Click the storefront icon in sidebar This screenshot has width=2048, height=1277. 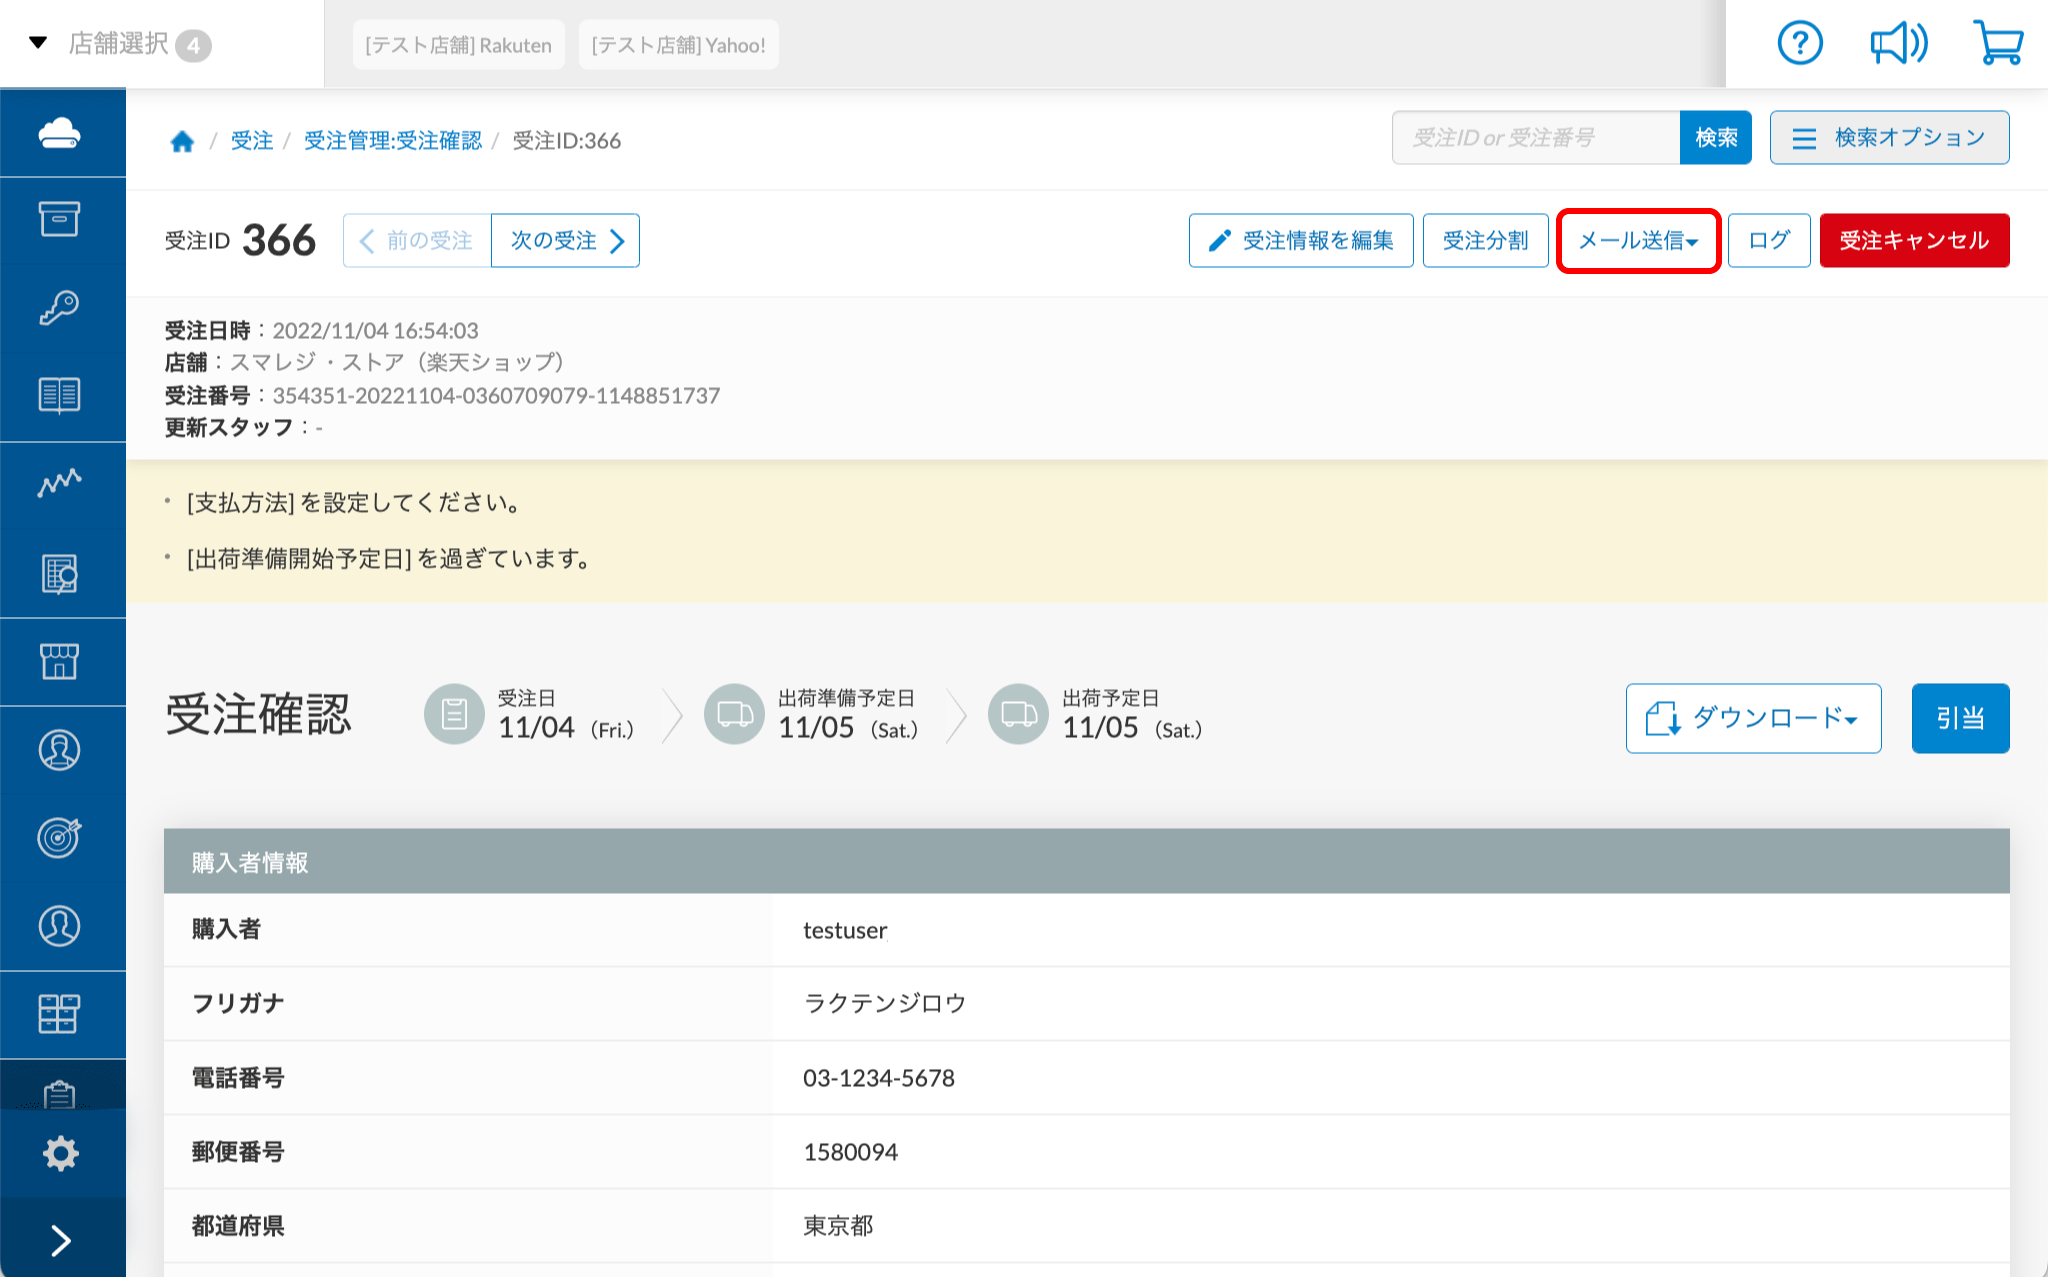(60, 661)
